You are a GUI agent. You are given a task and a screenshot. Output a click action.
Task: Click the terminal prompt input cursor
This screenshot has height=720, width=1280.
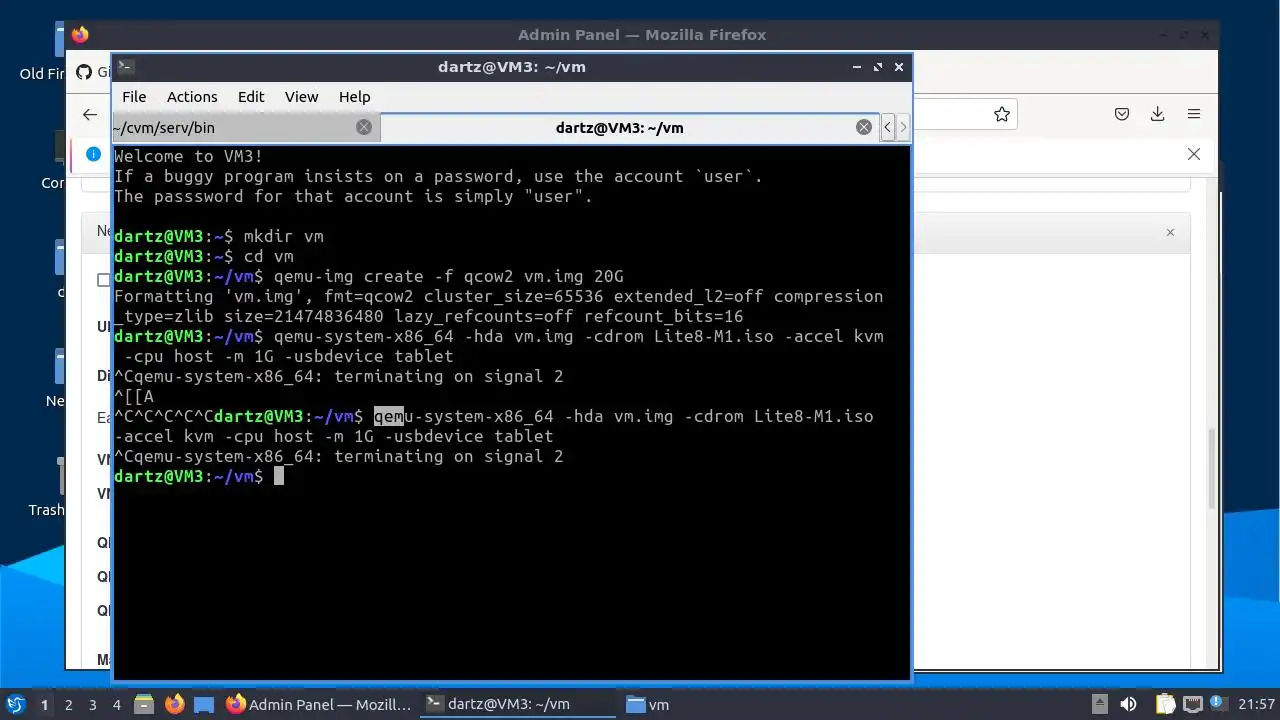279,476
